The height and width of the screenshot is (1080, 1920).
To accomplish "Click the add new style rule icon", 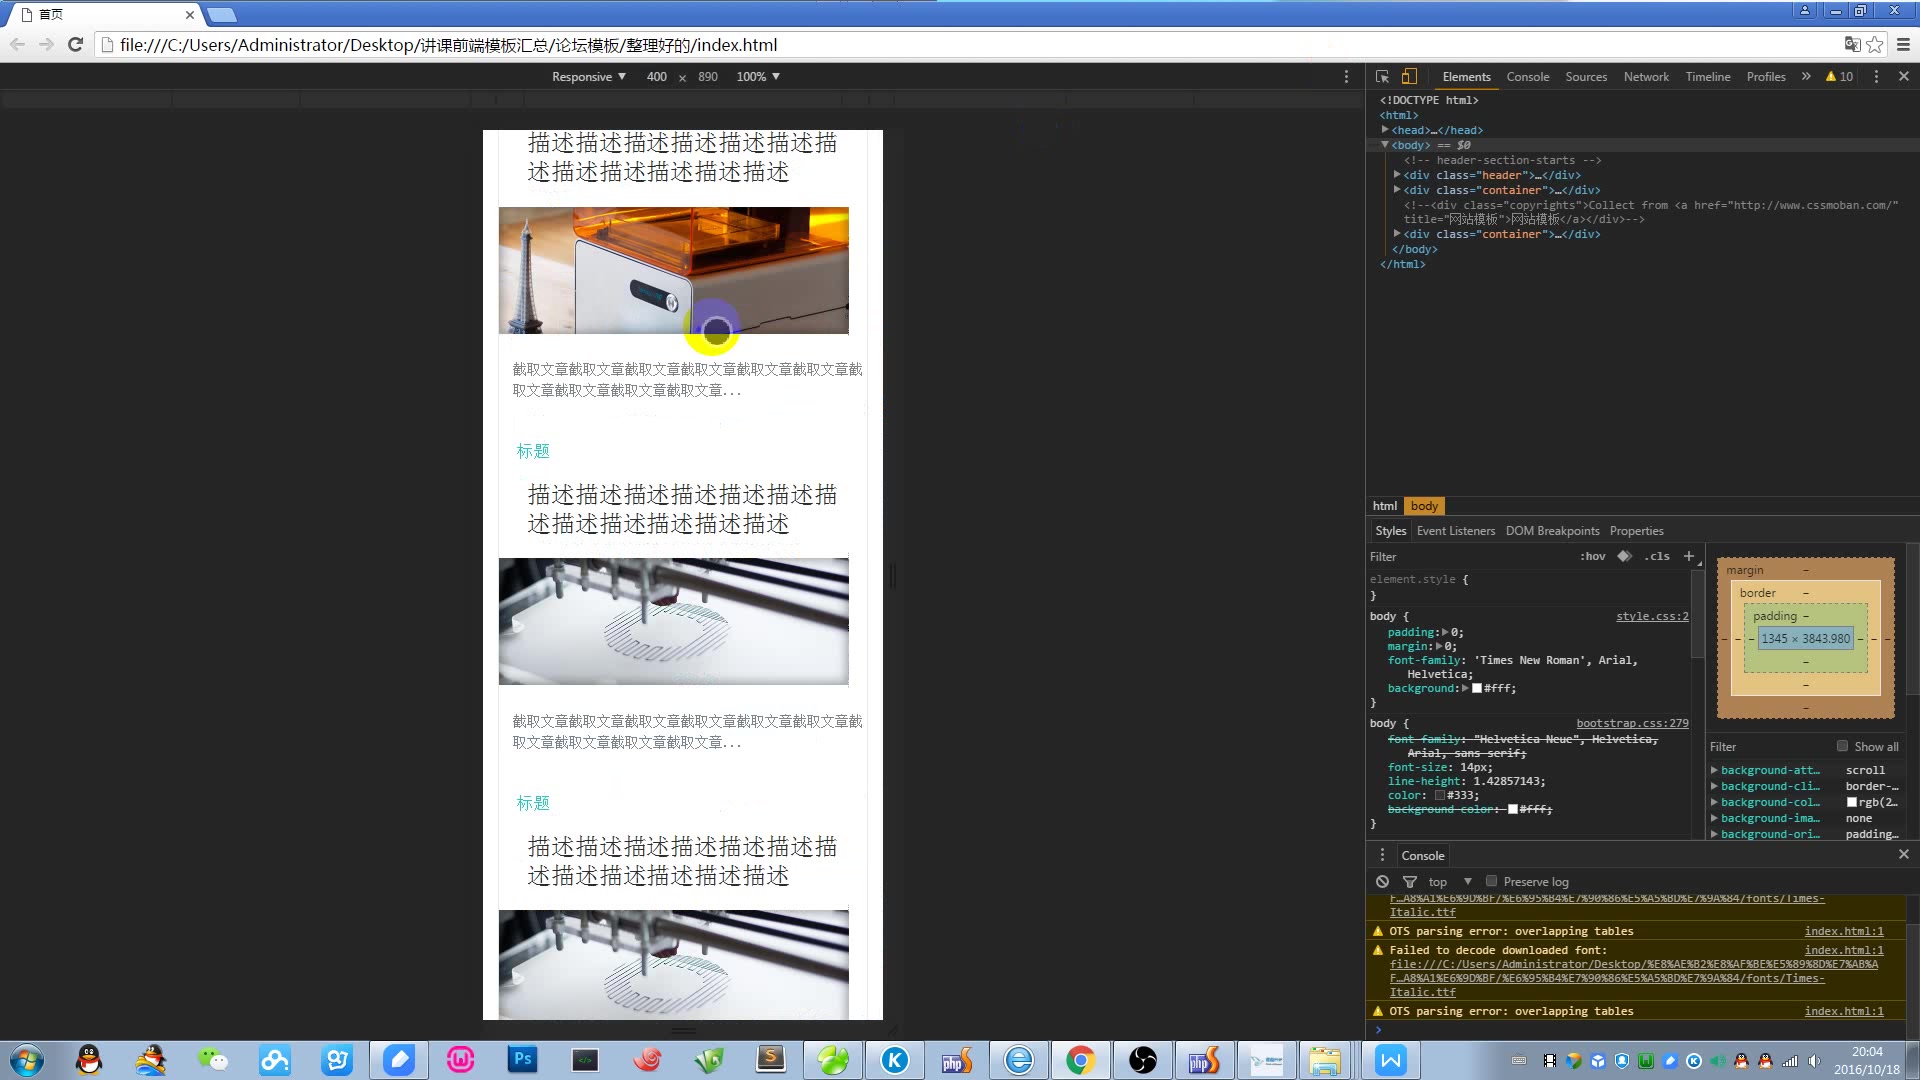I will [x=1689, y=555].
